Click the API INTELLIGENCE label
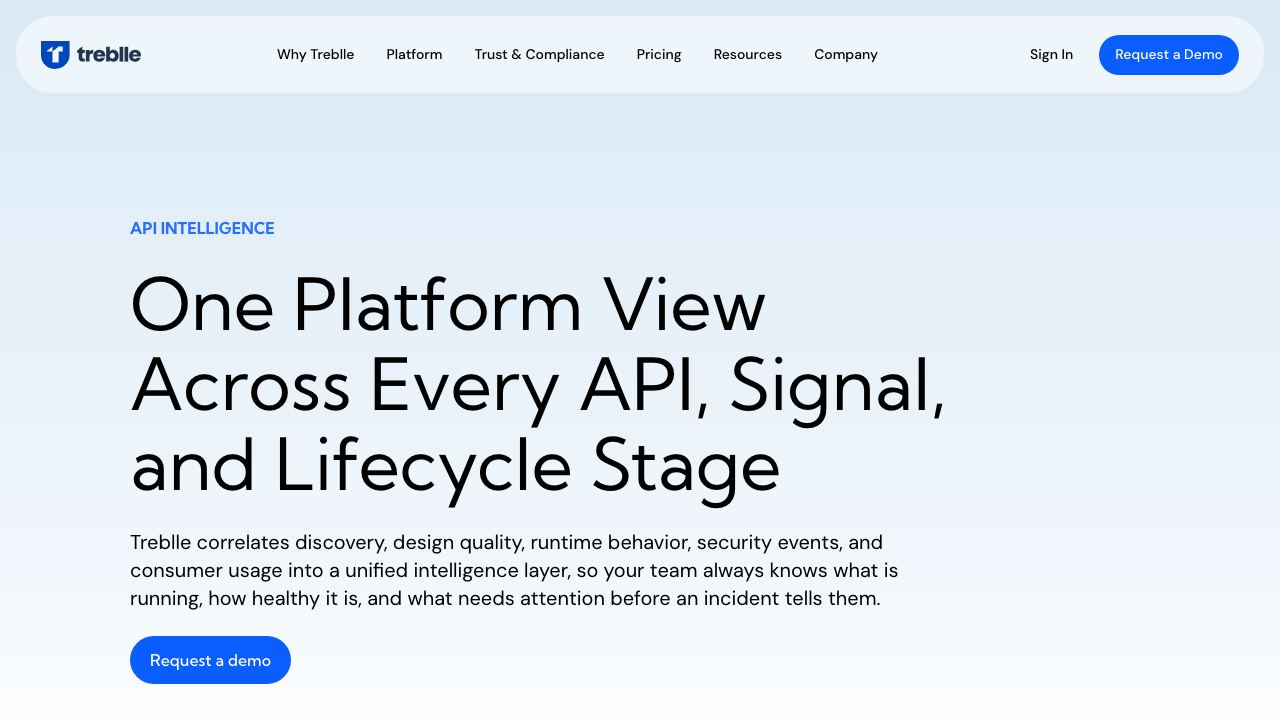Screen dimensions: 1280x720 202,228
